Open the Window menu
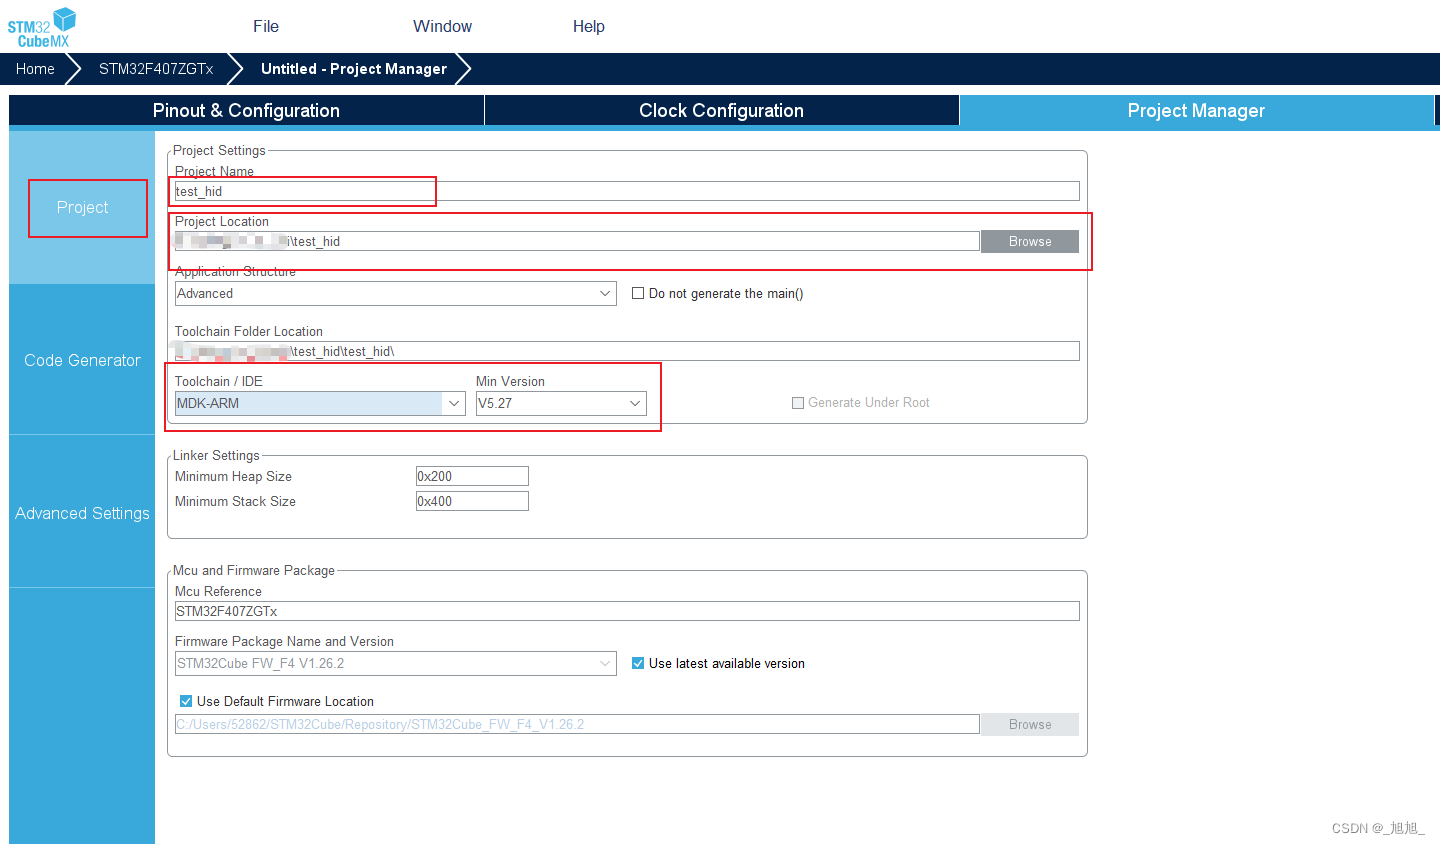 pos(442,26)
